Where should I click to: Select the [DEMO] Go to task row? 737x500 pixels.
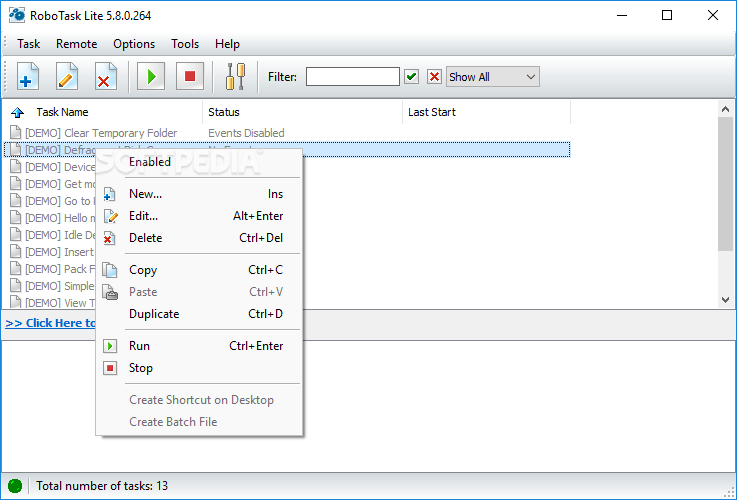[53, 201]
